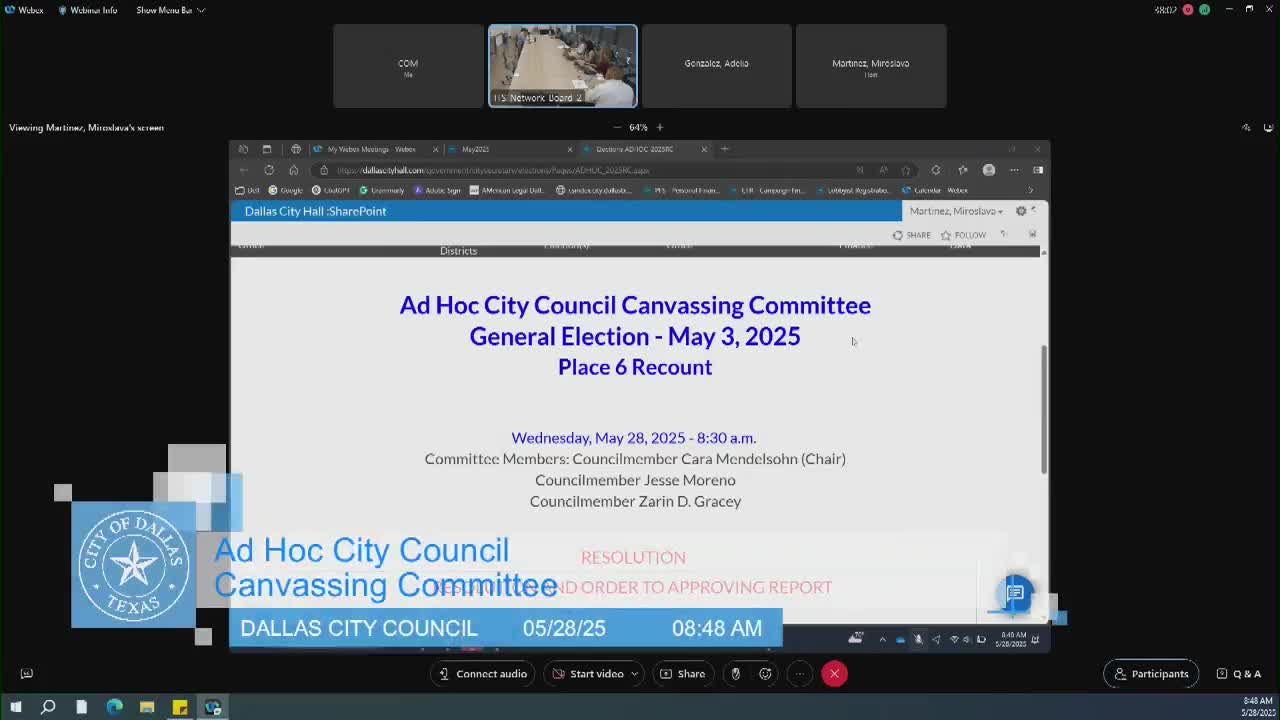Select the Gonzalez, Adelia participant tile
The width and height of the screenshot is (1280, 720).
click(x=716, y=66)
